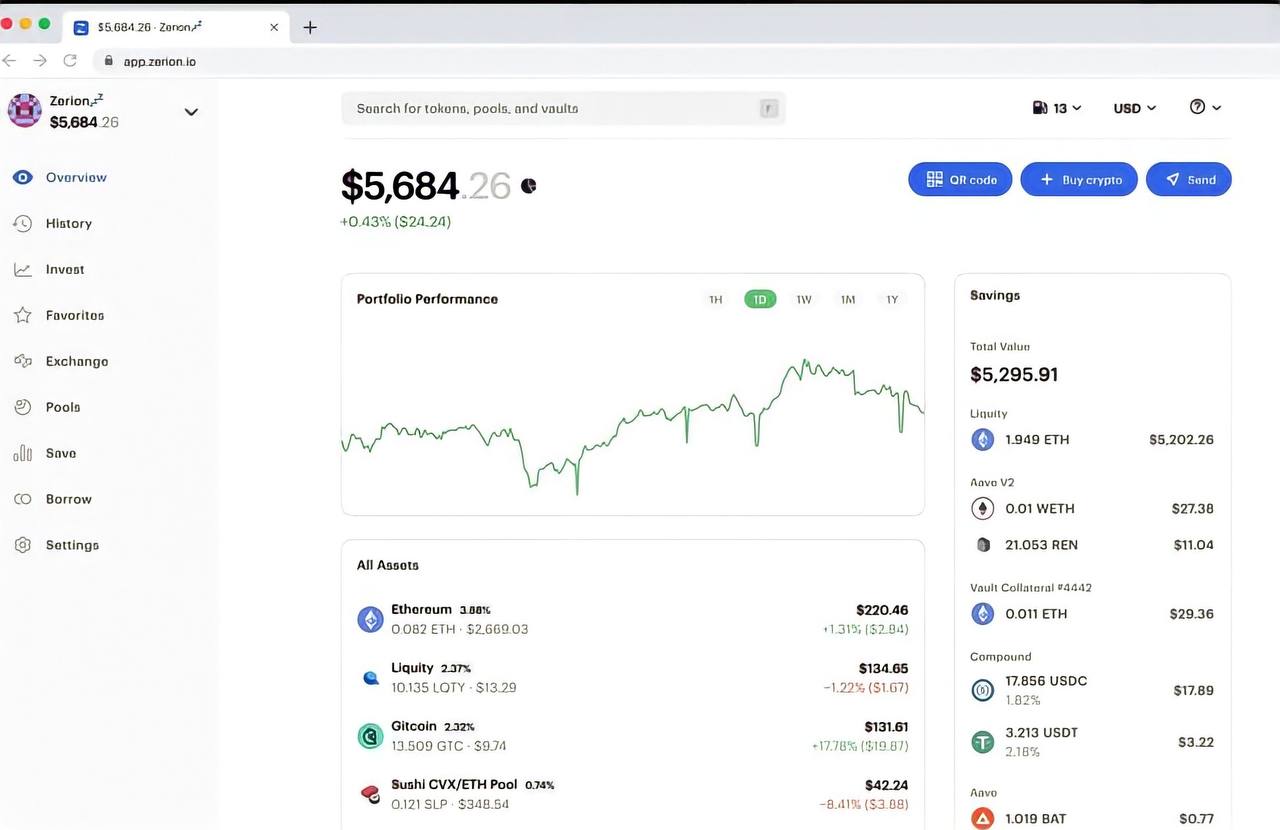
Task: Click the REN token icon
Action: click(983, 545)
